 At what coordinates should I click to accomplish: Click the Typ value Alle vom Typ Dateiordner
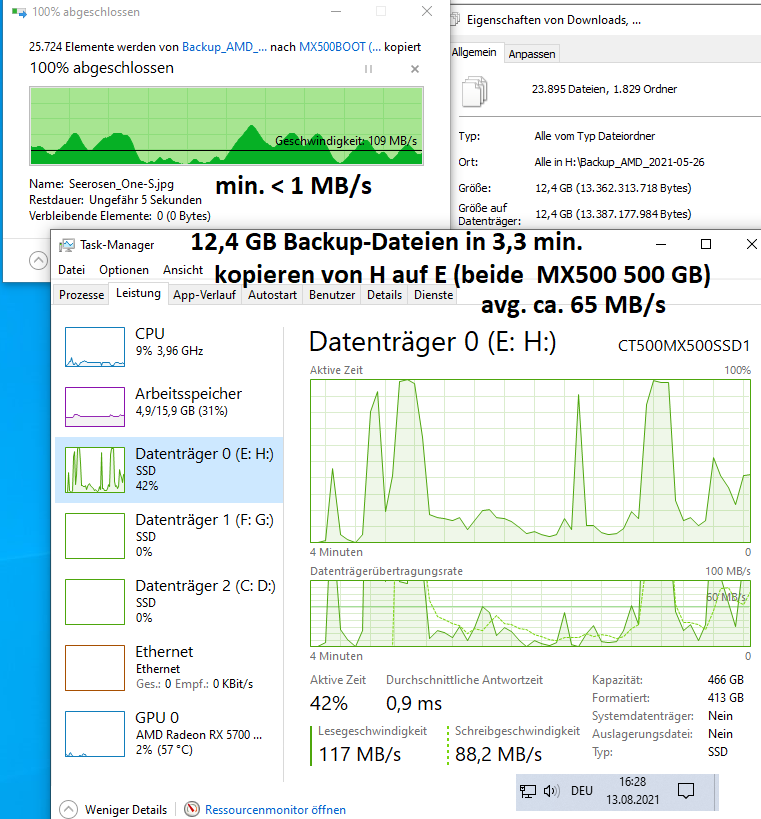pos(594,136)
